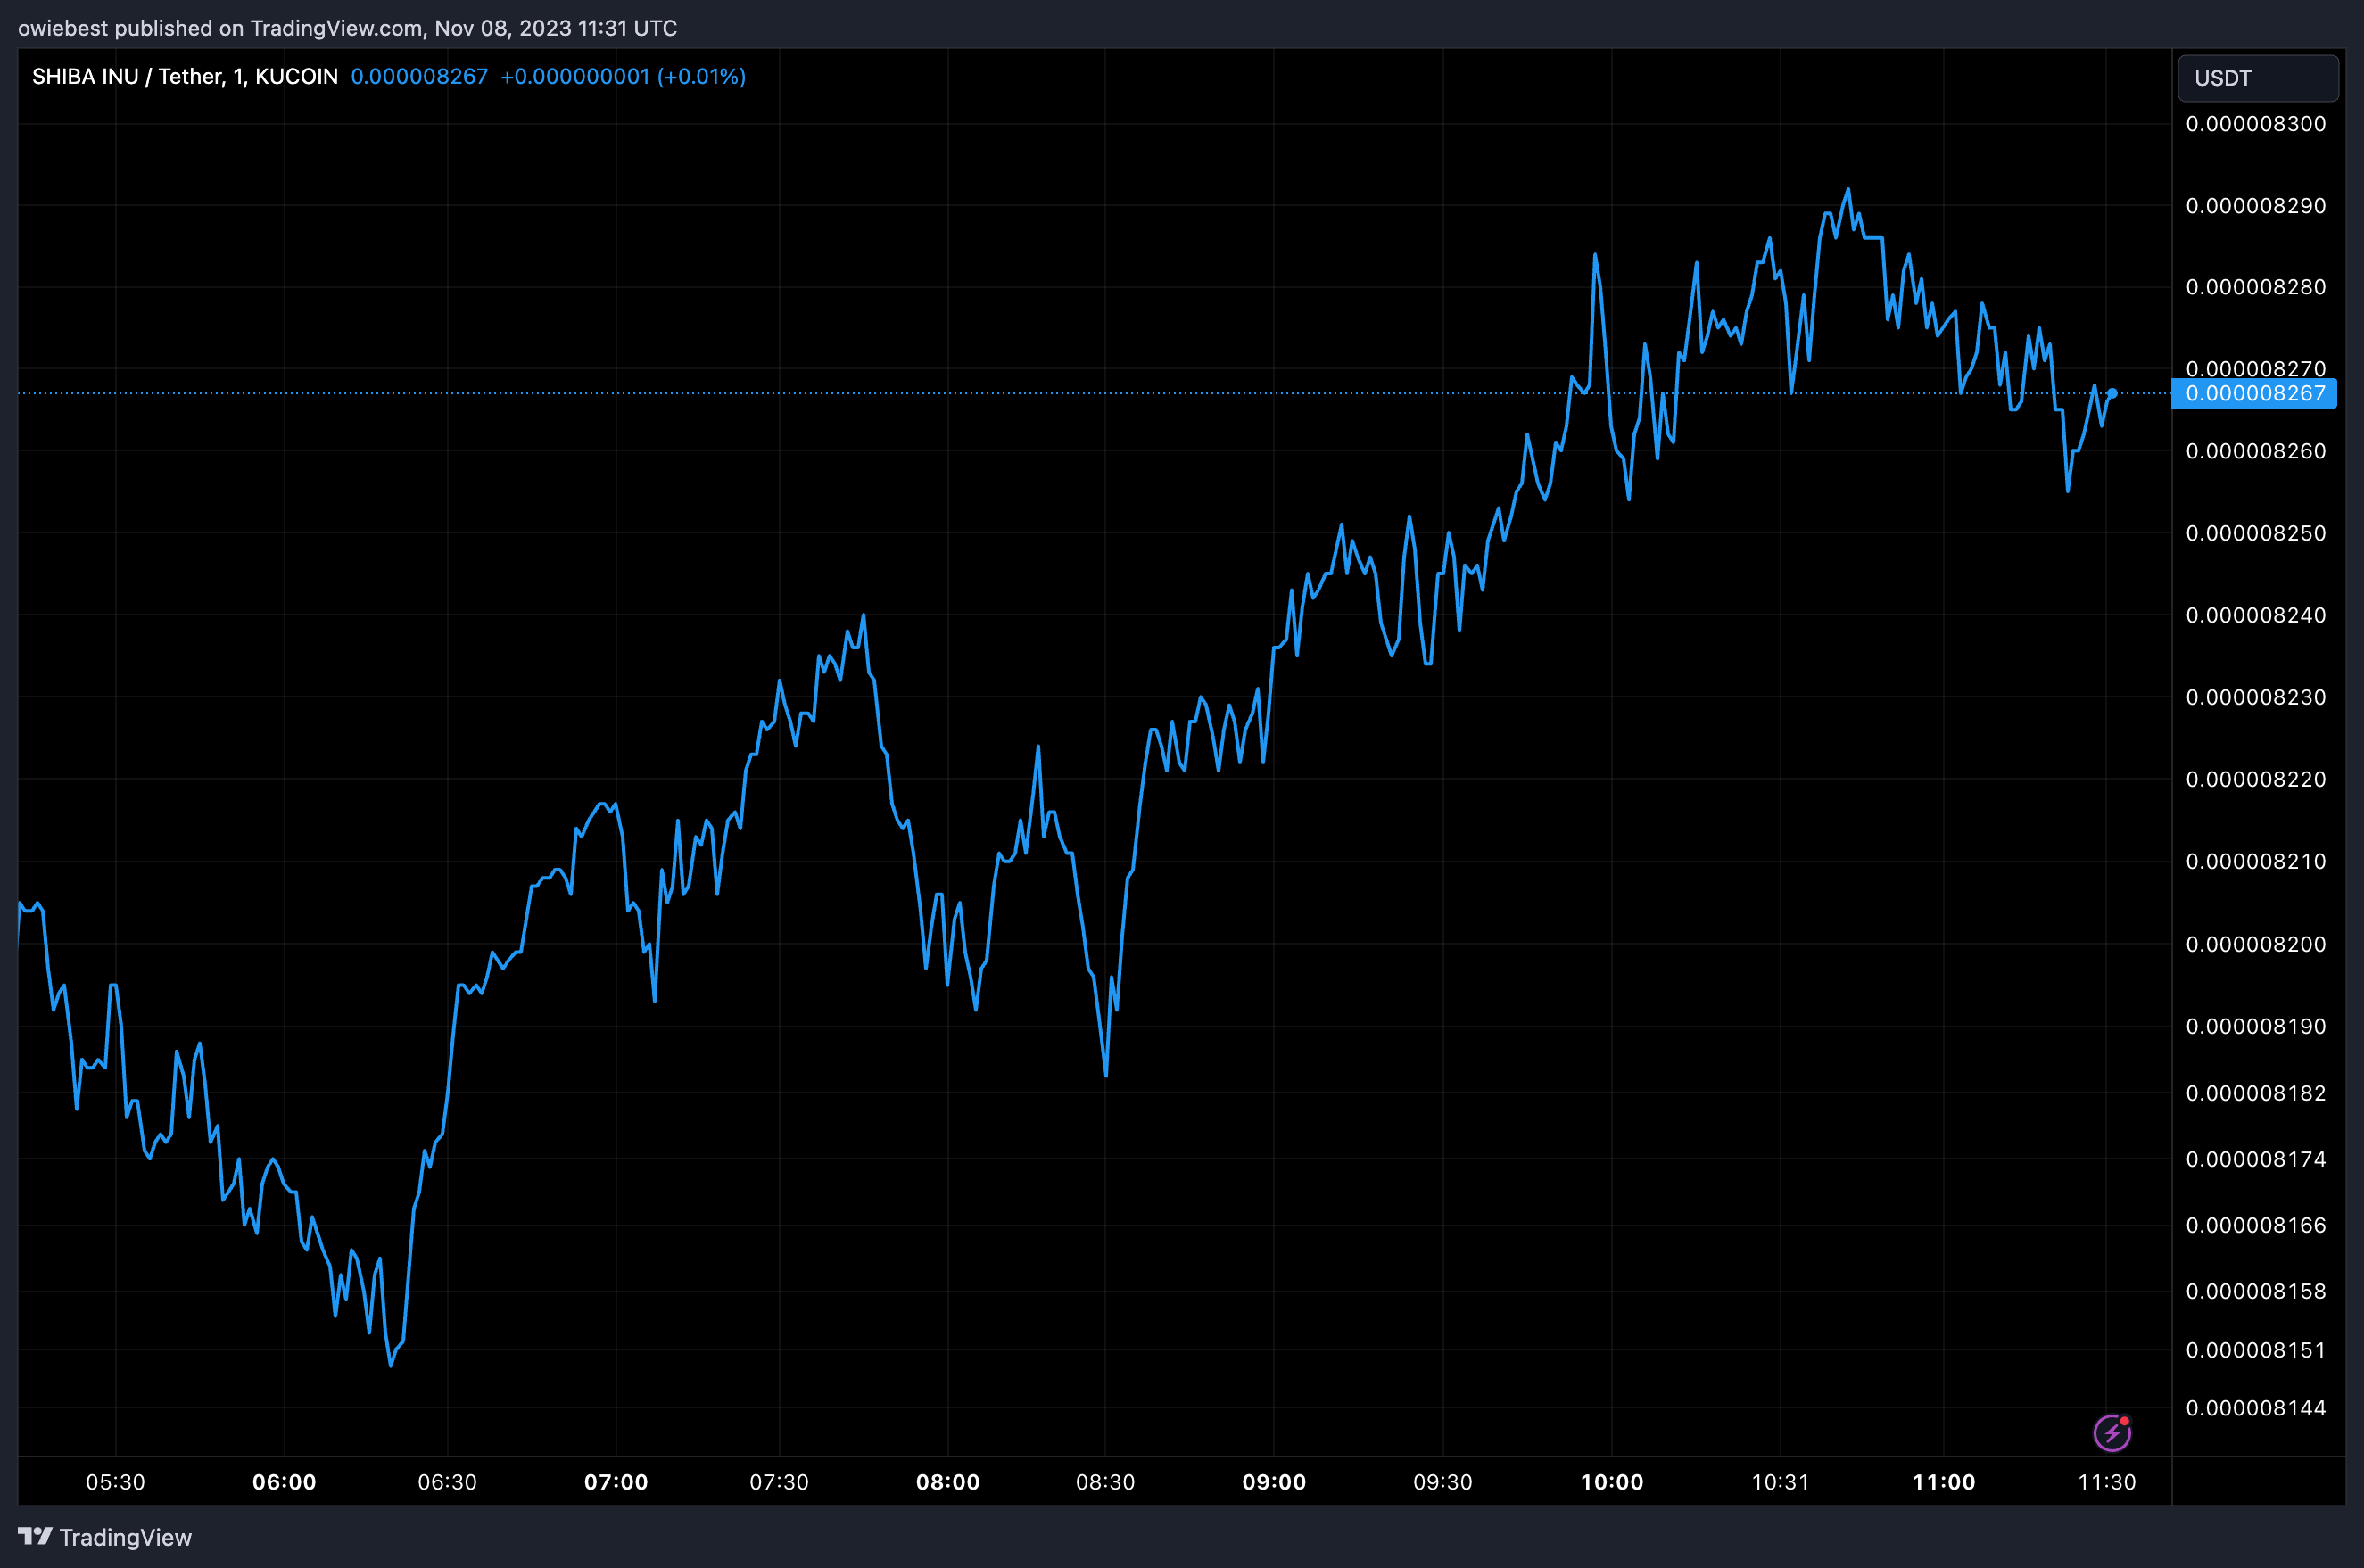This screenshot has height=1568, width=2364.
Task: Click the blue last-price dot on the line
Action: (x=2112, y=393)
